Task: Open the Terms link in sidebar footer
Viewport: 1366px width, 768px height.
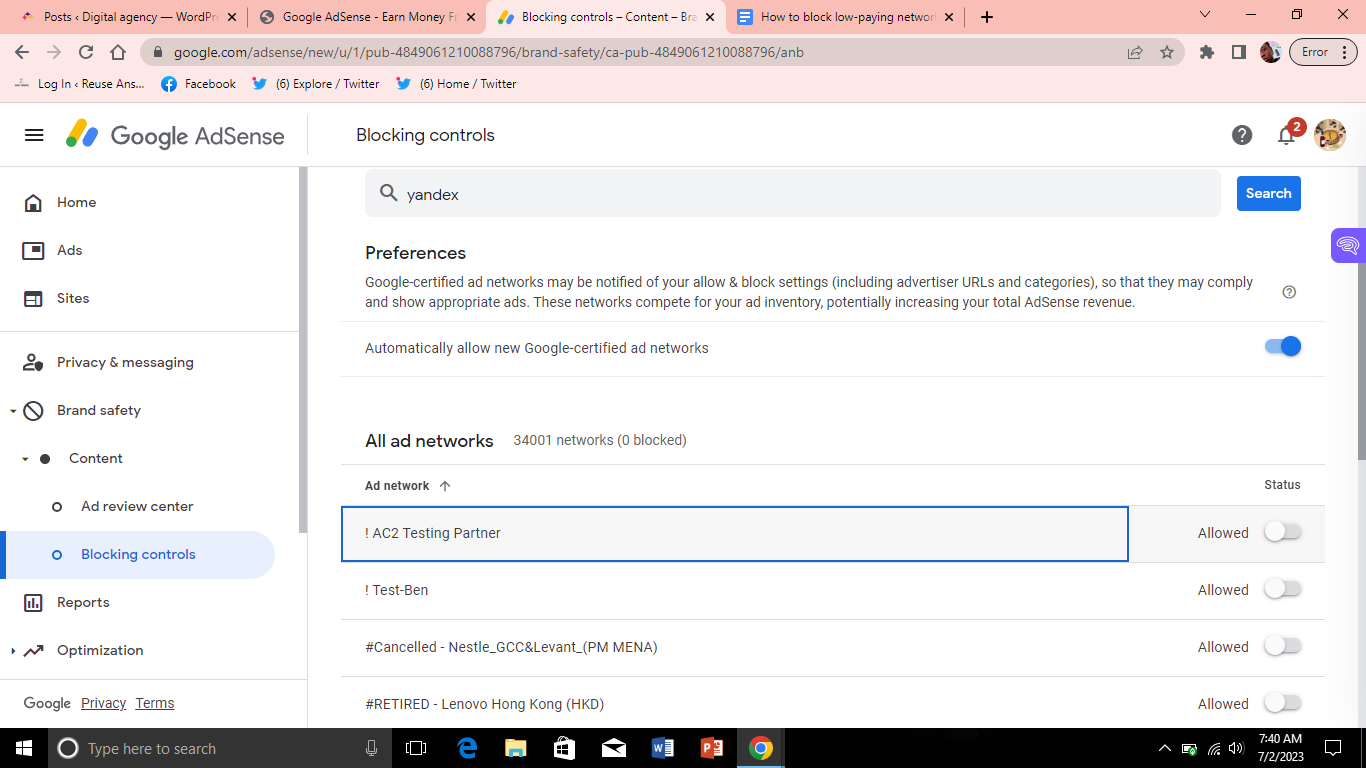Action: click(155, 703)
